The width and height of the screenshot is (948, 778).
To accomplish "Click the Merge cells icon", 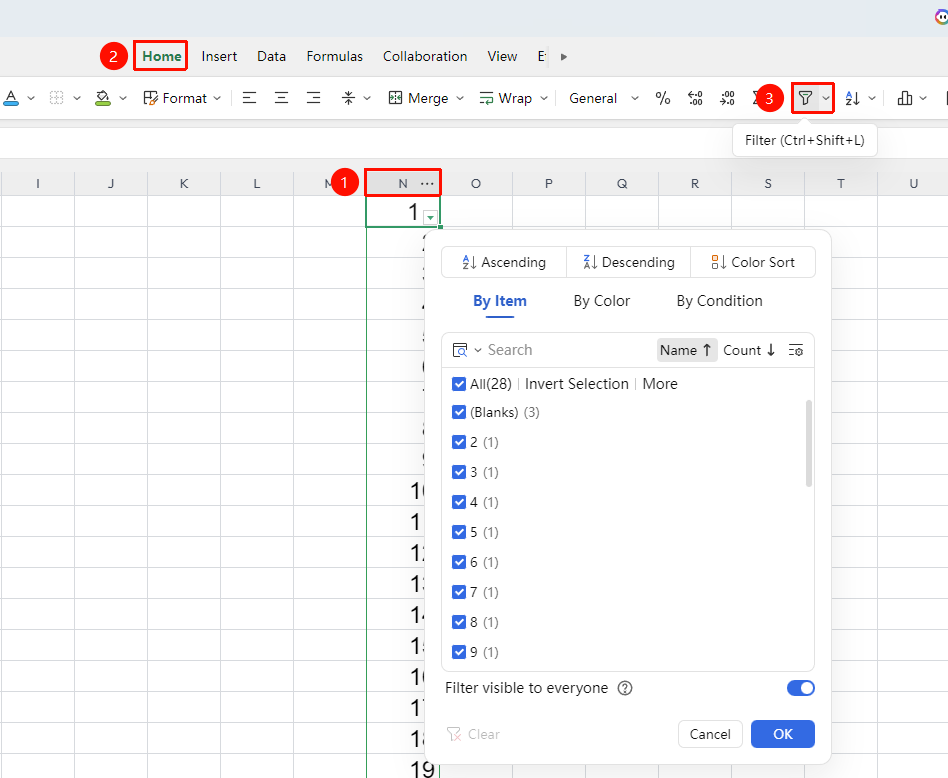I will pos(395,98).
